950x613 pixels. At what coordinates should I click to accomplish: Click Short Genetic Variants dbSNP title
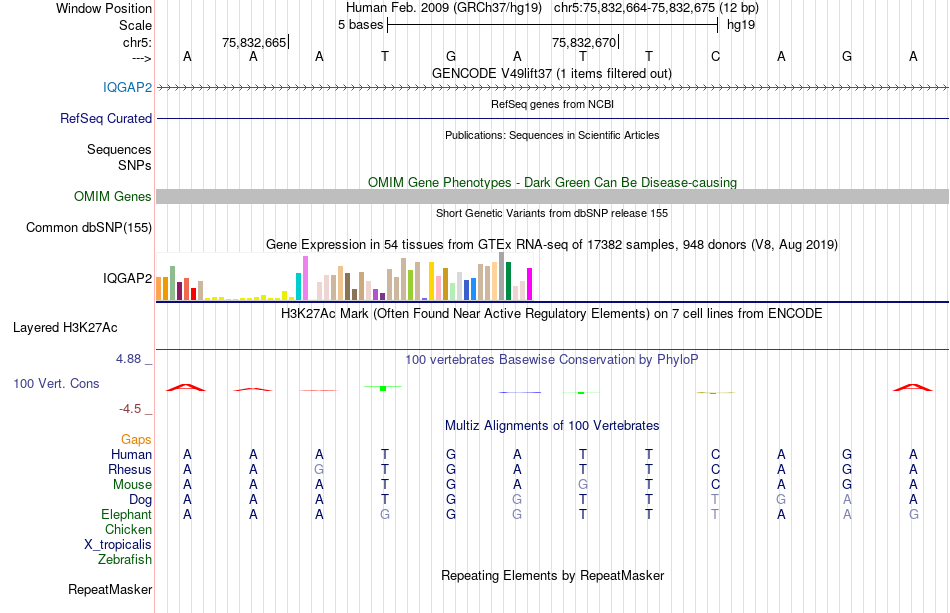551,213
